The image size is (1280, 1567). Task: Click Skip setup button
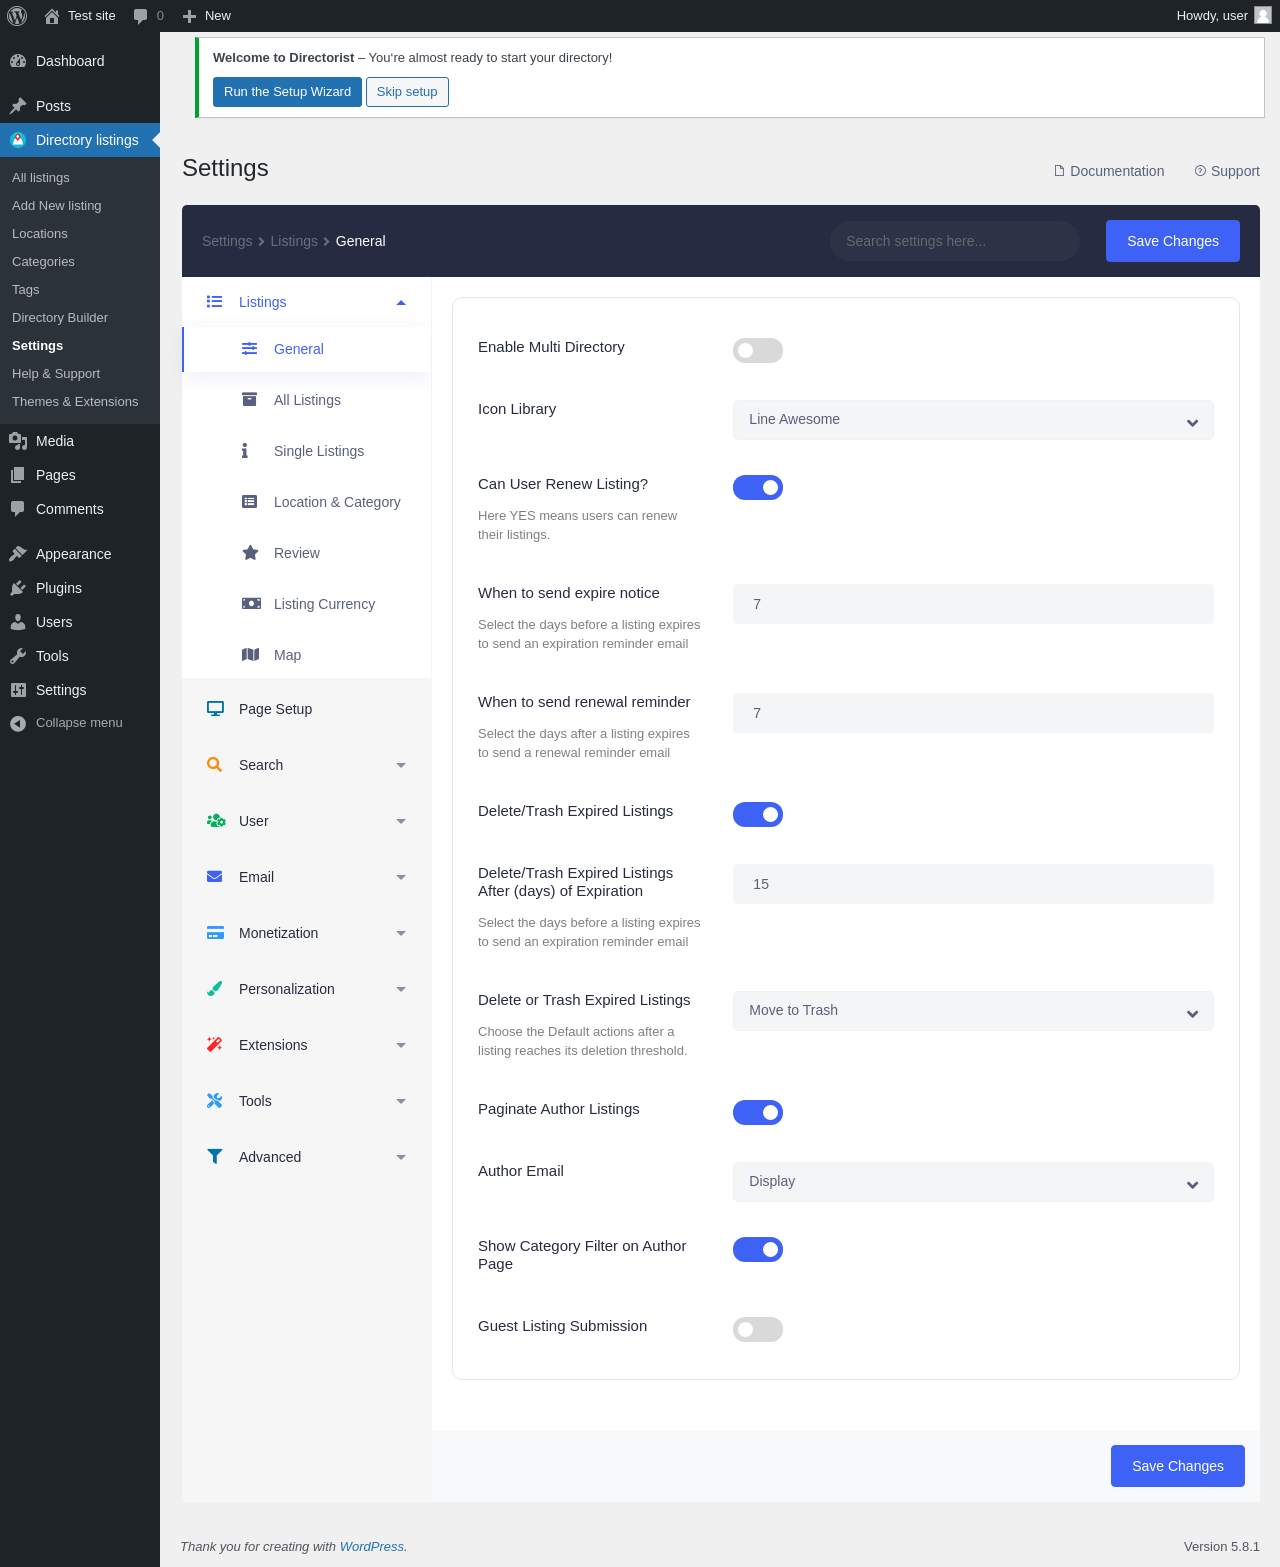[407, 92]
